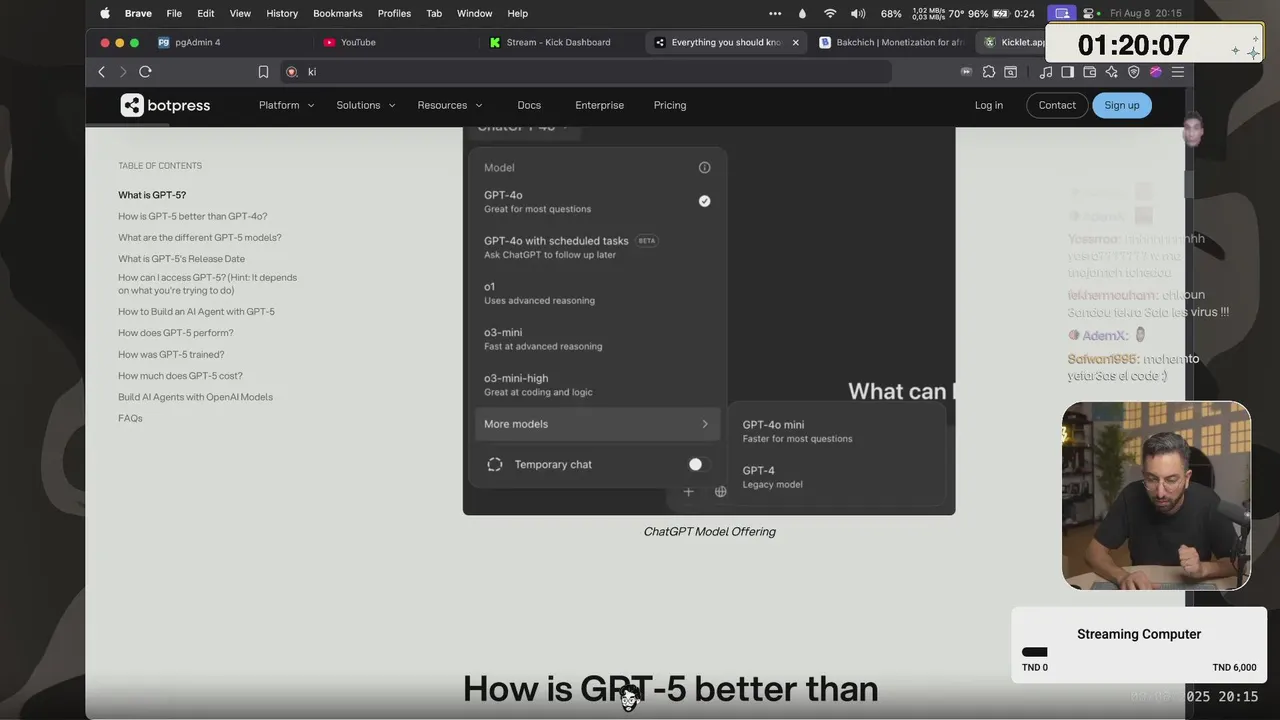Viewport: 1280px width, 720px height.
Task: Jump to 'Build AI Agents with OpenAI Models'
Action: click(195, 397)
